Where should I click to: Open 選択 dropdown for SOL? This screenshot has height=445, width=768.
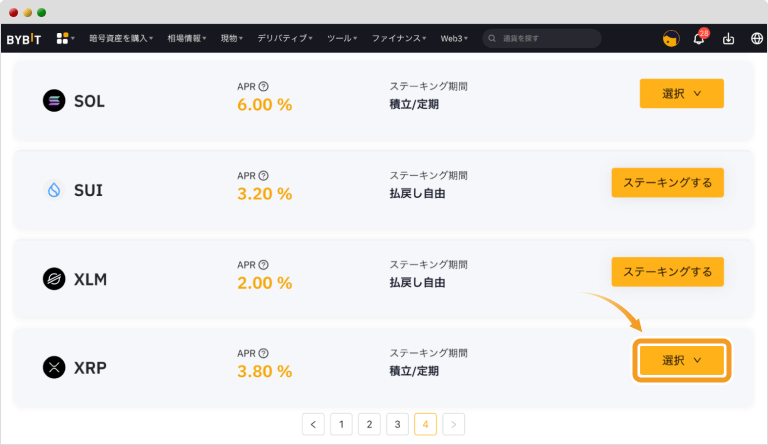pyautogui.click(x=681, y=94)
